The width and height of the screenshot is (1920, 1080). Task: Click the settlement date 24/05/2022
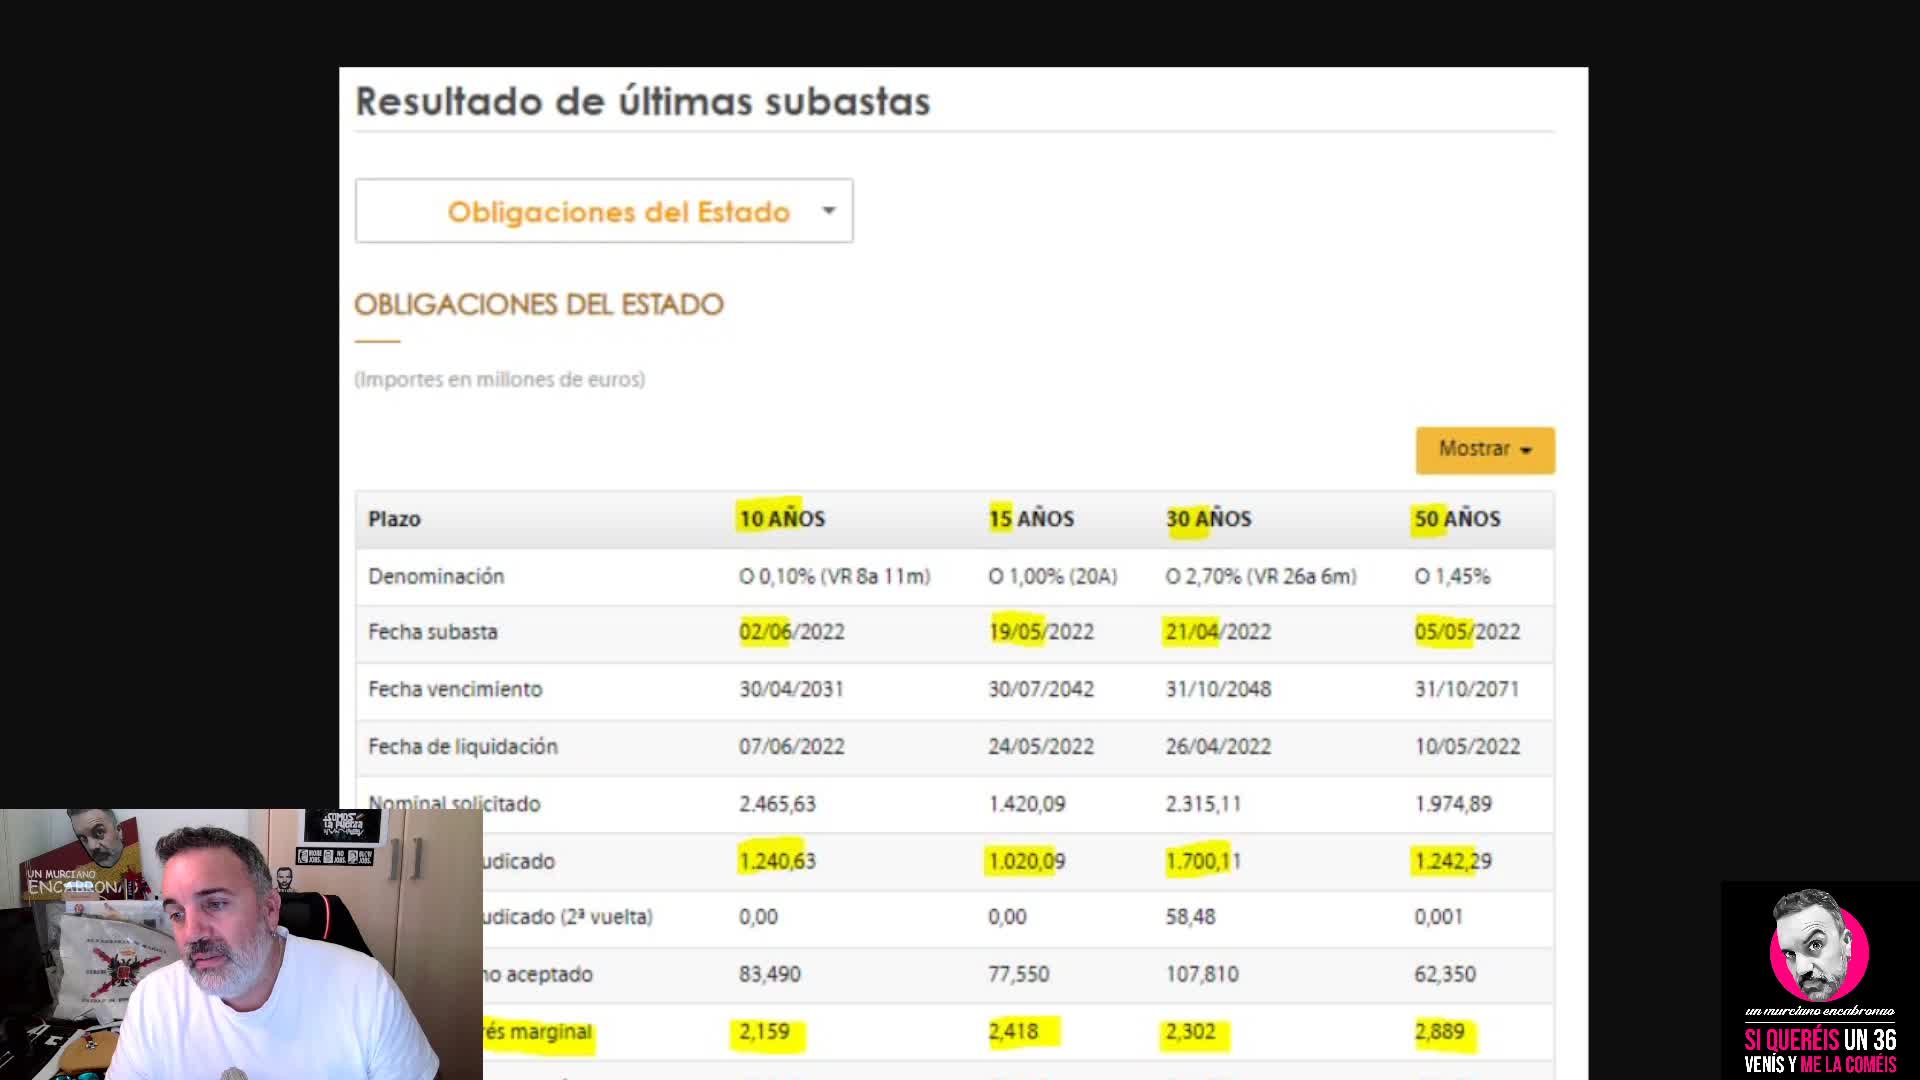click(1041, 747)
